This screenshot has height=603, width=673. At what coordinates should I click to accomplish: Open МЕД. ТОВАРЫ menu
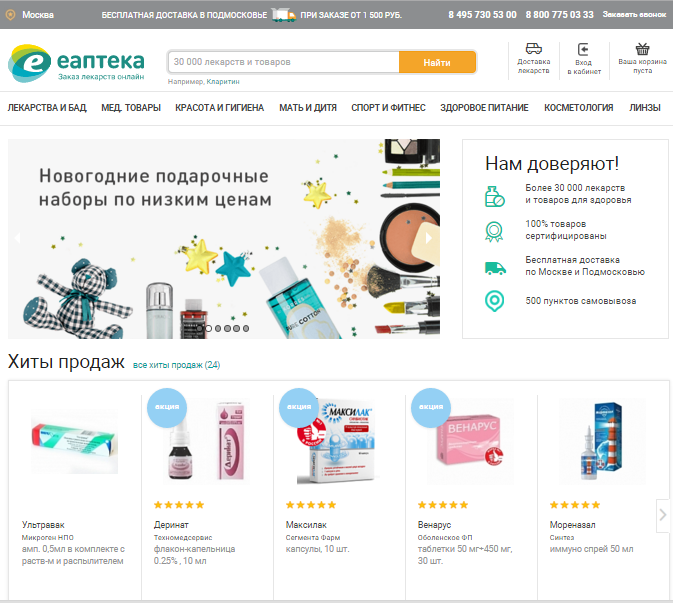click(131, 108)
